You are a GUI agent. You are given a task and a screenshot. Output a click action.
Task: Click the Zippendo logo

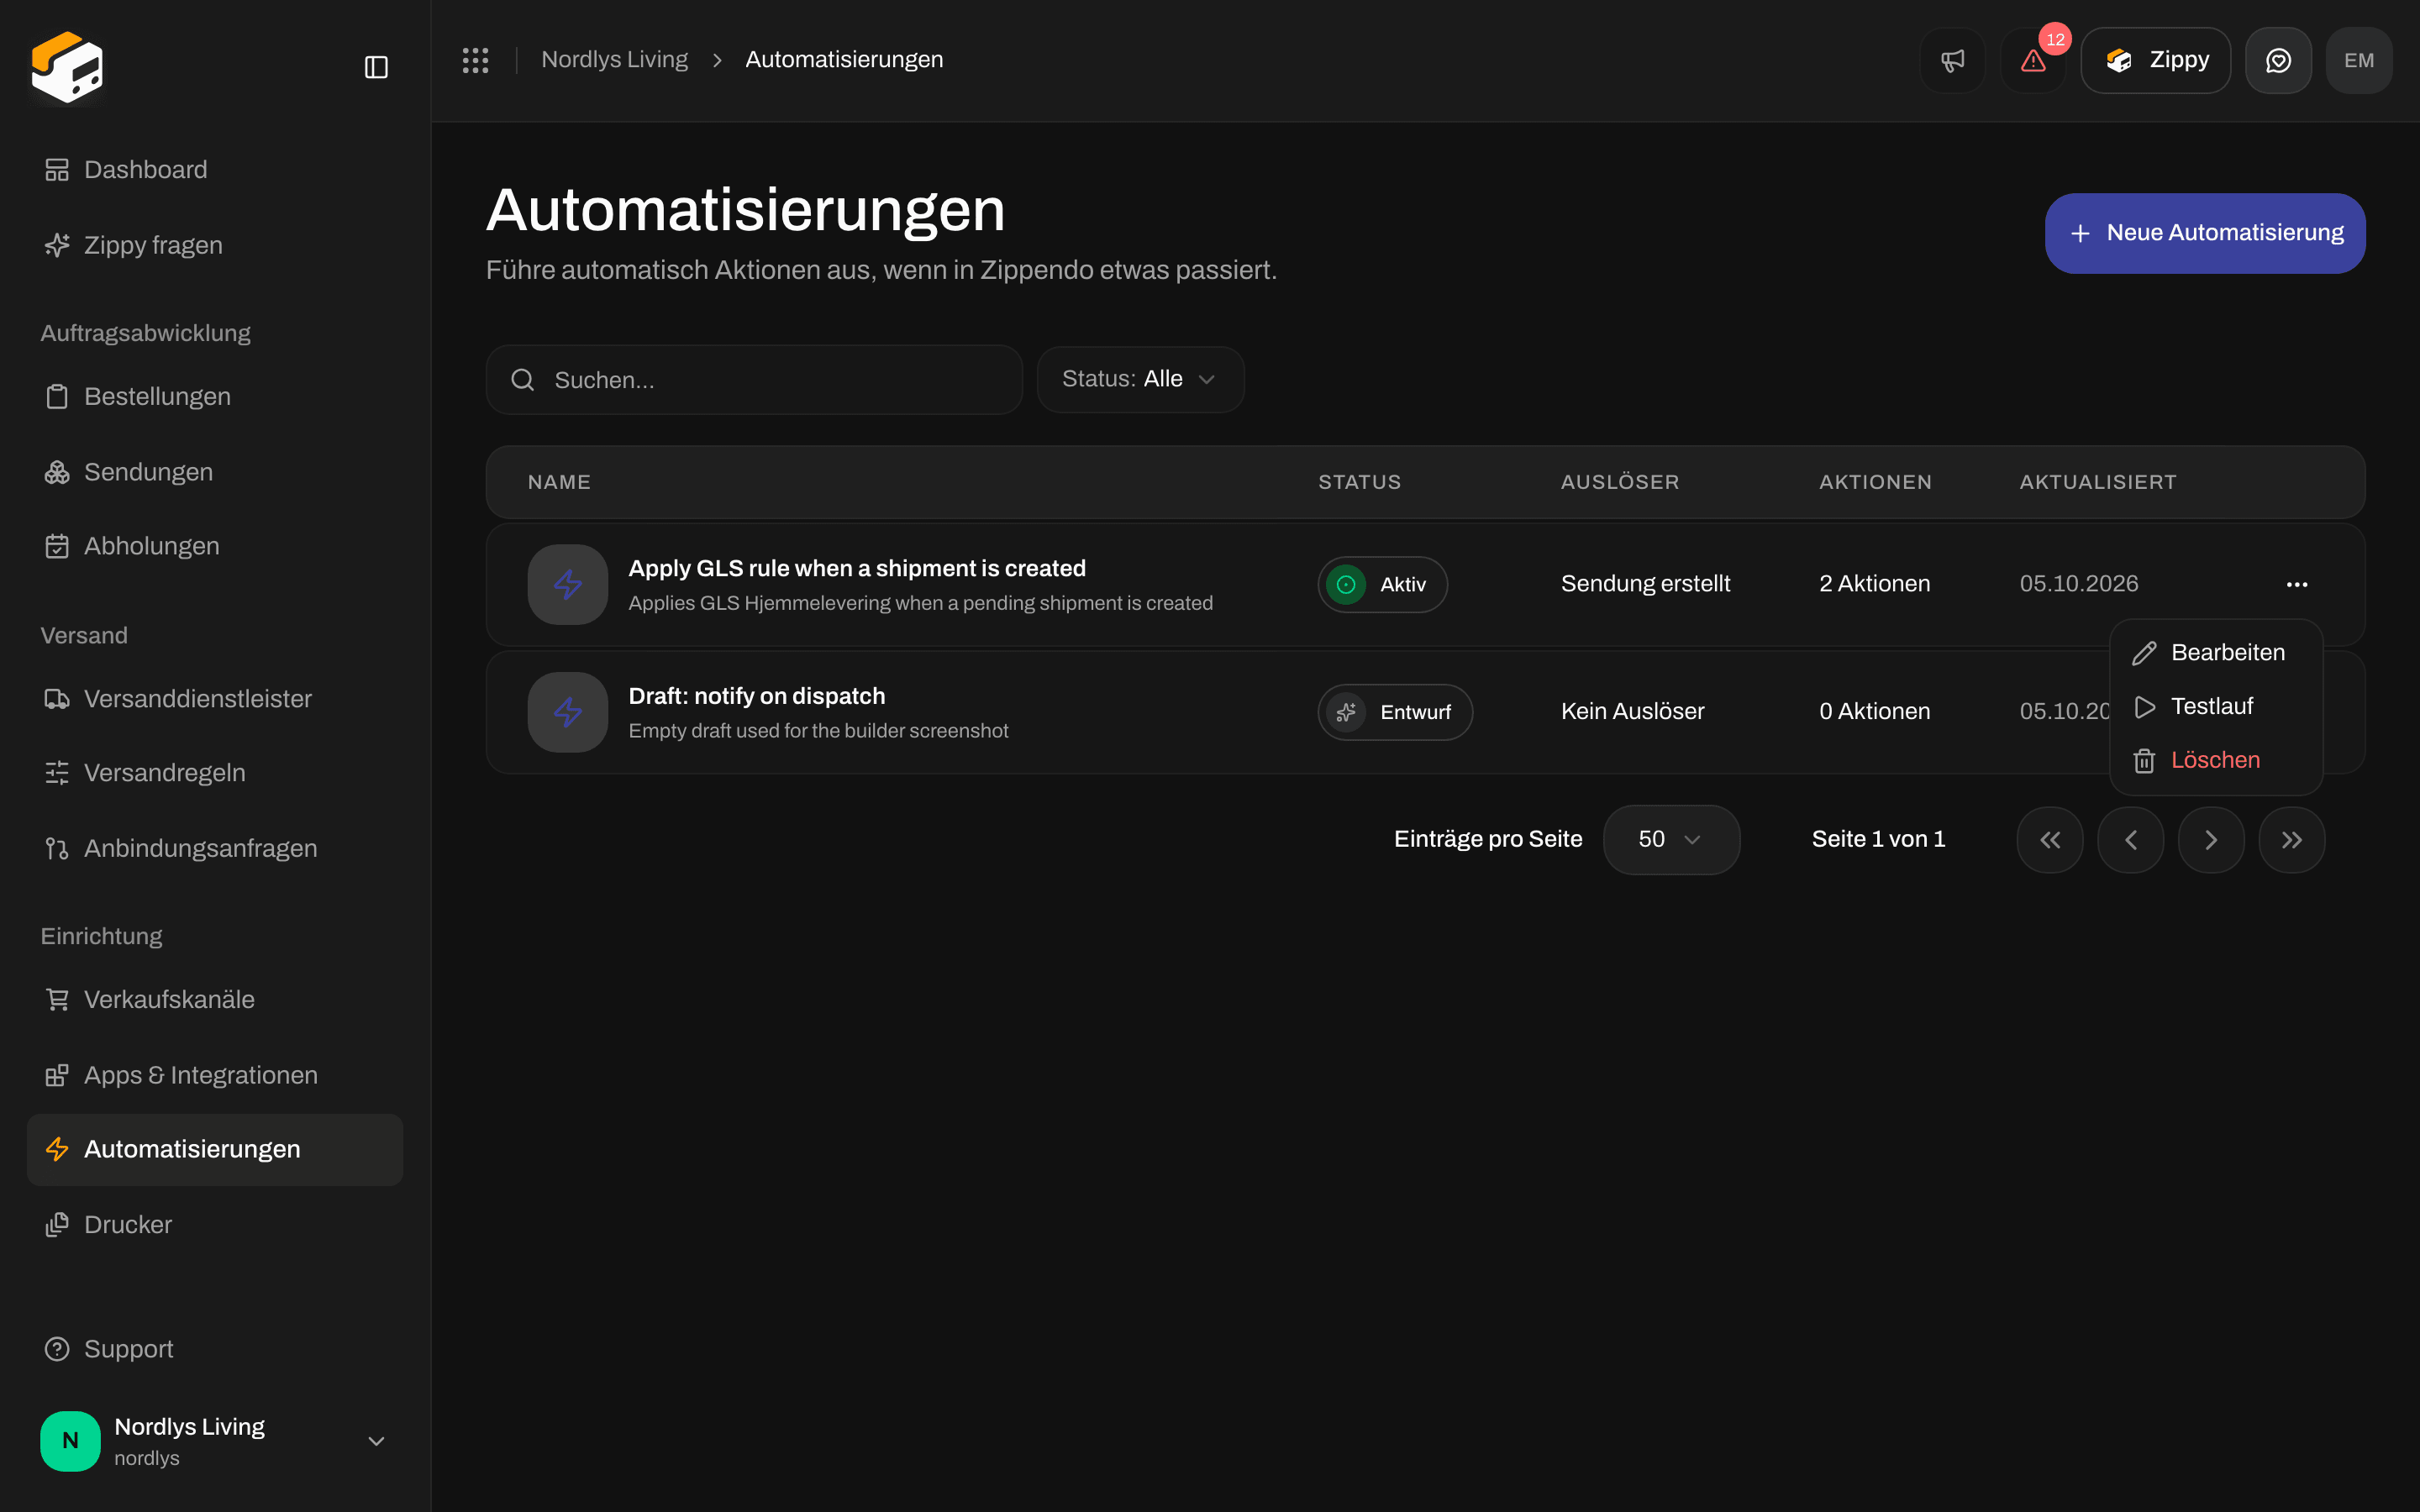click(x=68, y=66)
